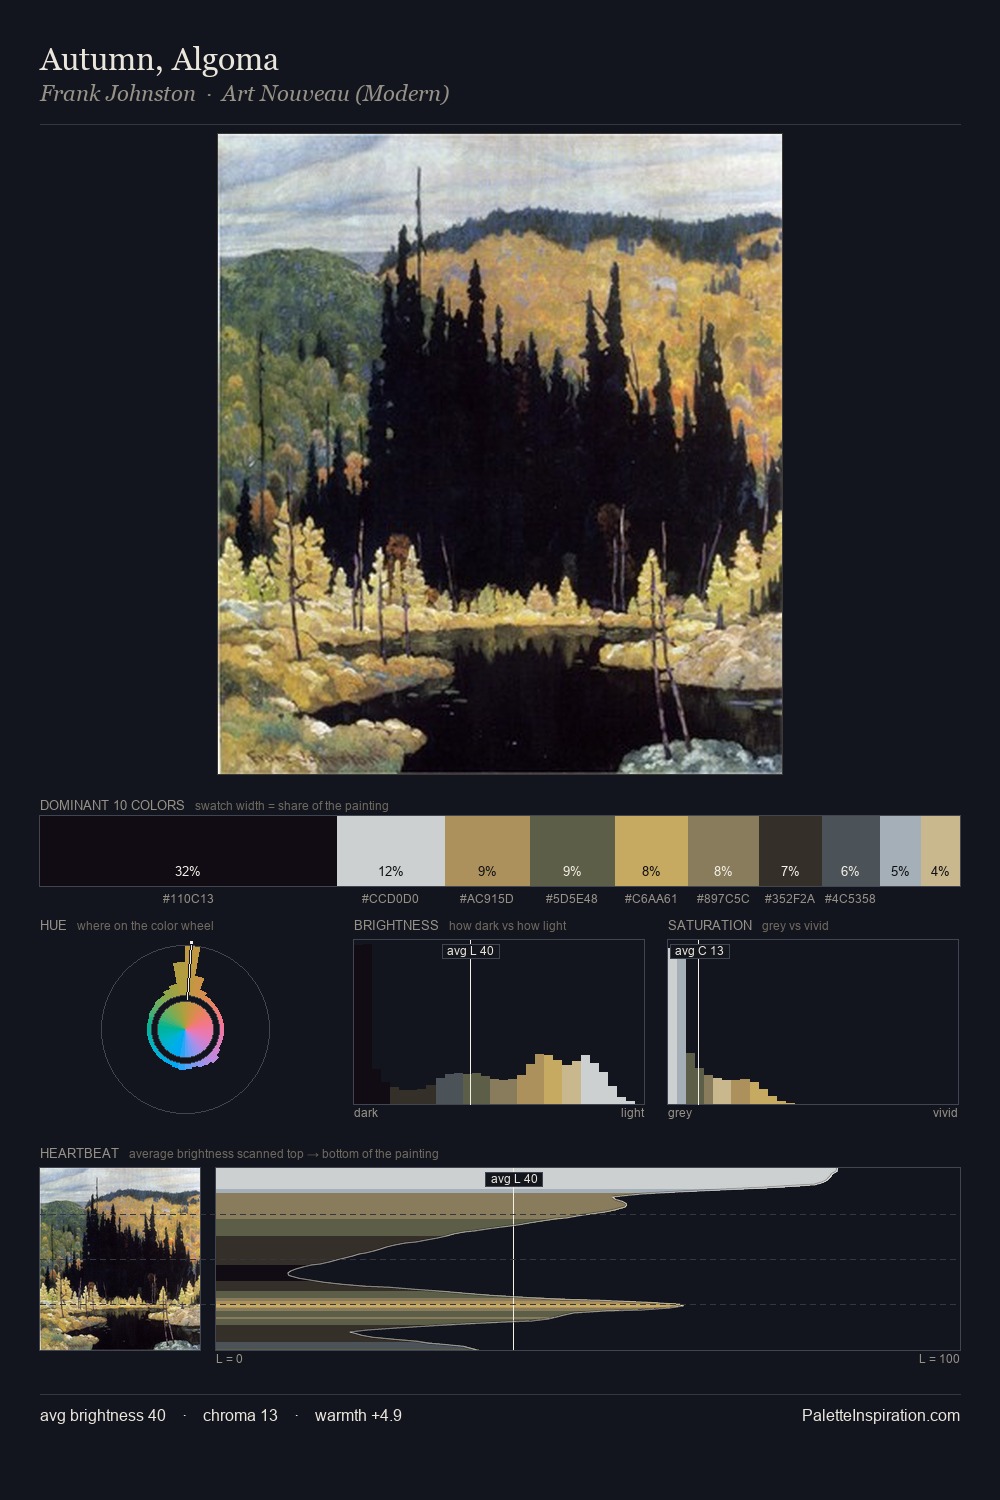Image resolution: width=1000 pixels, height=1500 pixels.
Task: Select the #4C5358 hex label
Action: [850, 899]
